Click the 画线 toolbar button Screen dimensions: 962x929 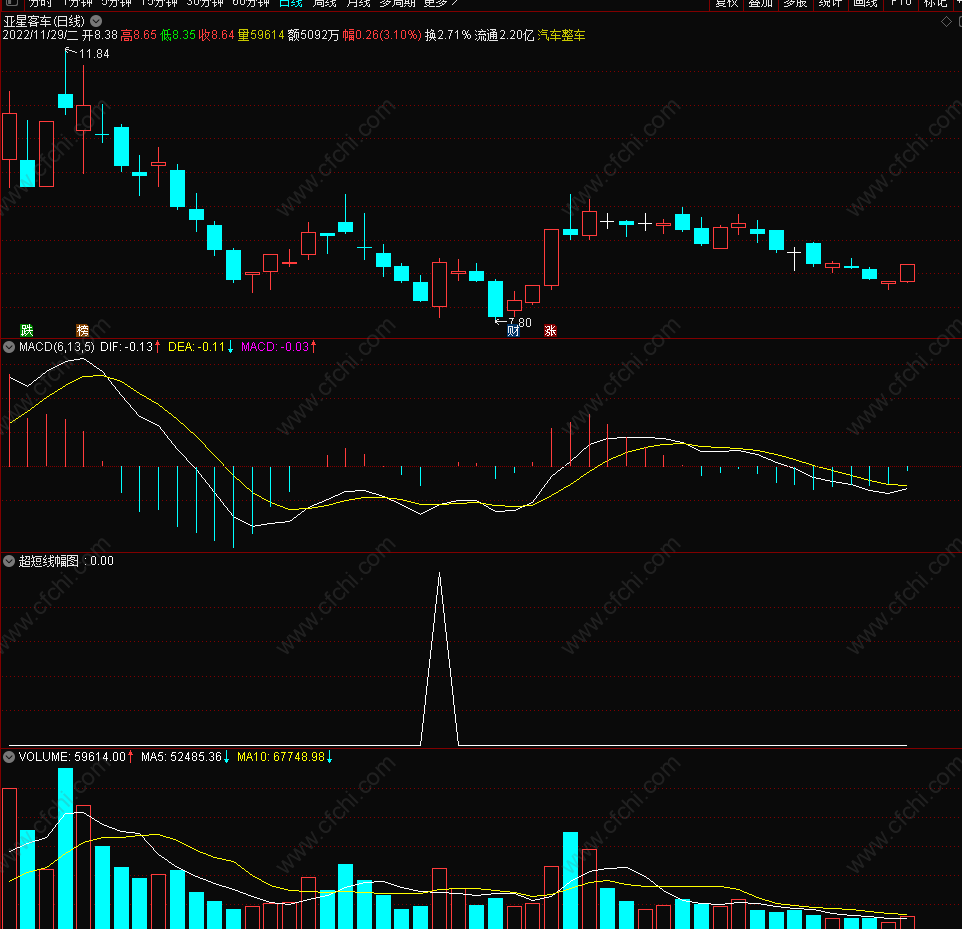tap(865, 3)
